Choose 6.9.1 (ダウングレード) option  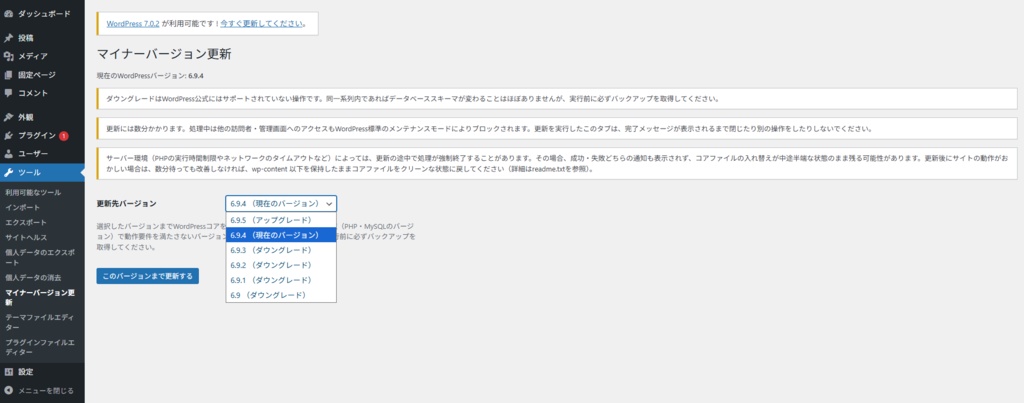point(281,280)
